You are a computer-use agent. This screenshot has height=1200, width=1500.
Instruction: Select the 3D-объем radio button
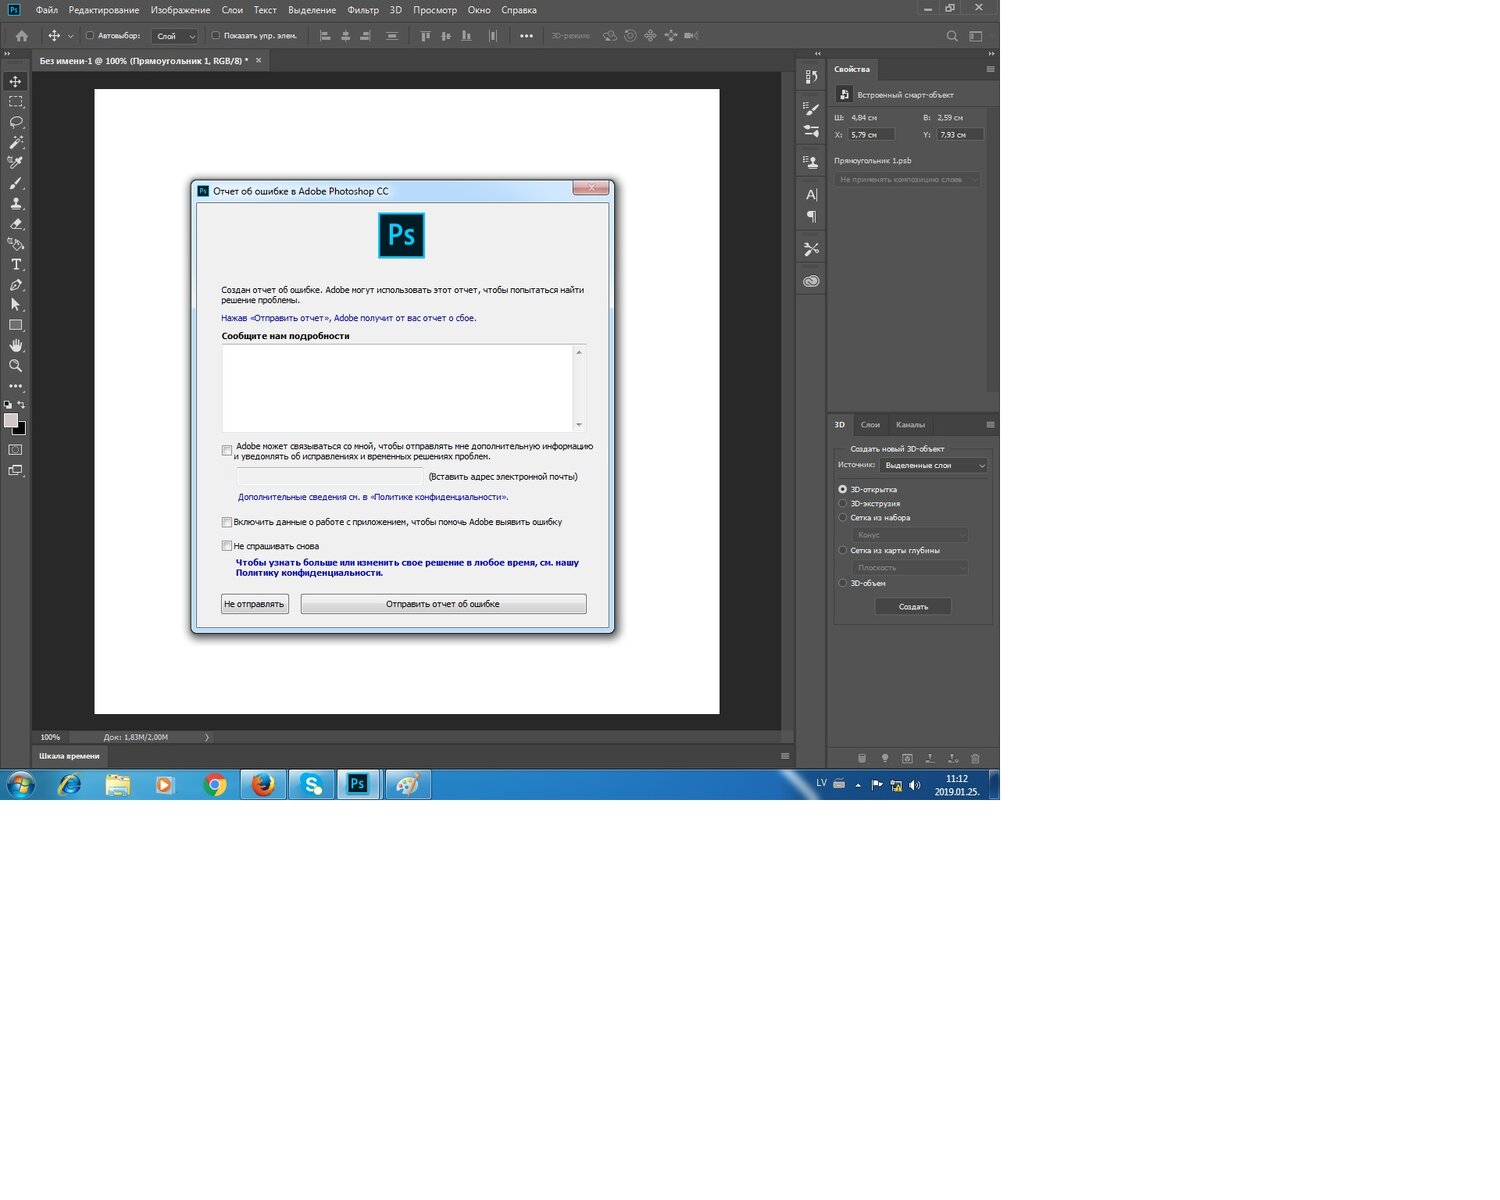tap(842, 583)
